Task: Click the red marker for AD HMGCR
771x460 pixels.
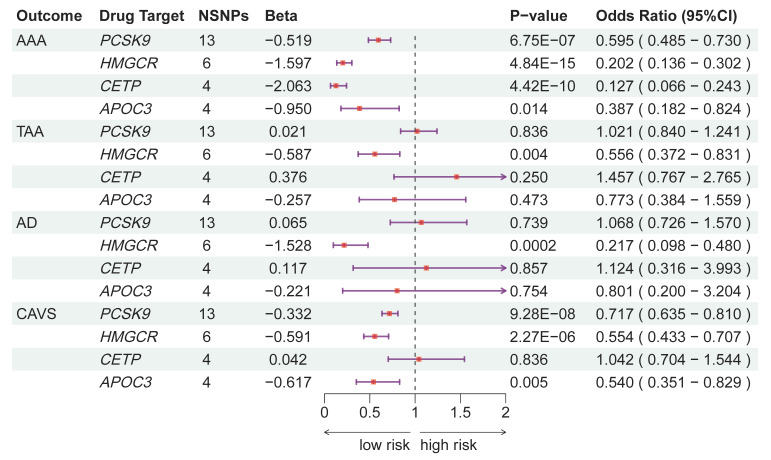Action: (x=344, y=245)
